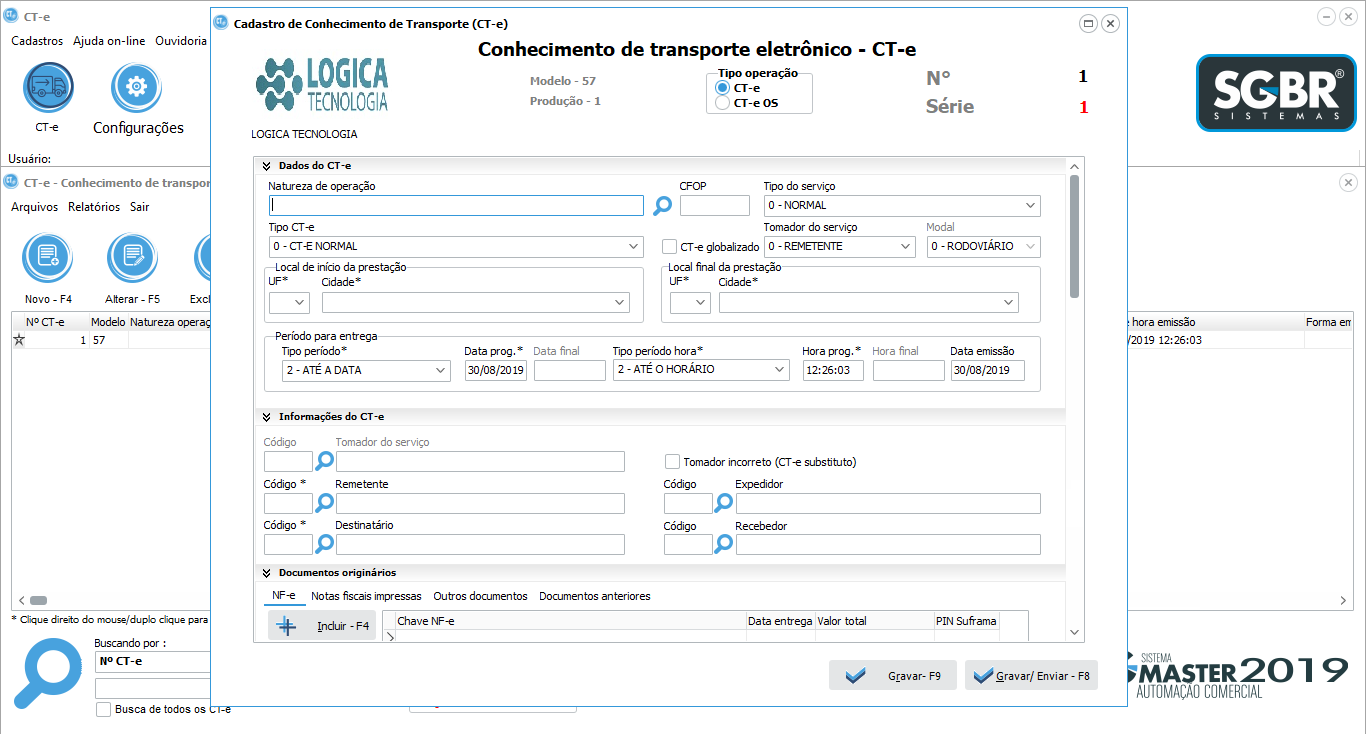Click the SGBR Sistemas logo
This screenshot has width=1366, height=734.
1276,93
